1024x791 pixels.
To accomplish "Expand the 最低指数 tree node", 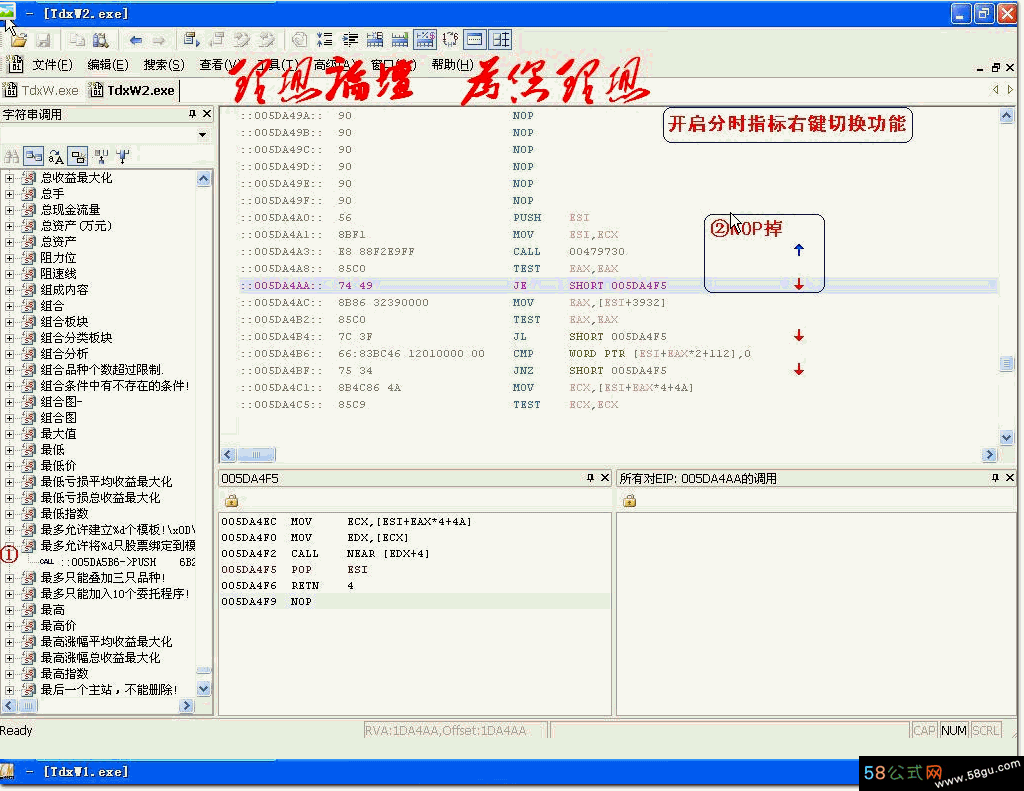I will pyautogui.click(x=9, y=514).
